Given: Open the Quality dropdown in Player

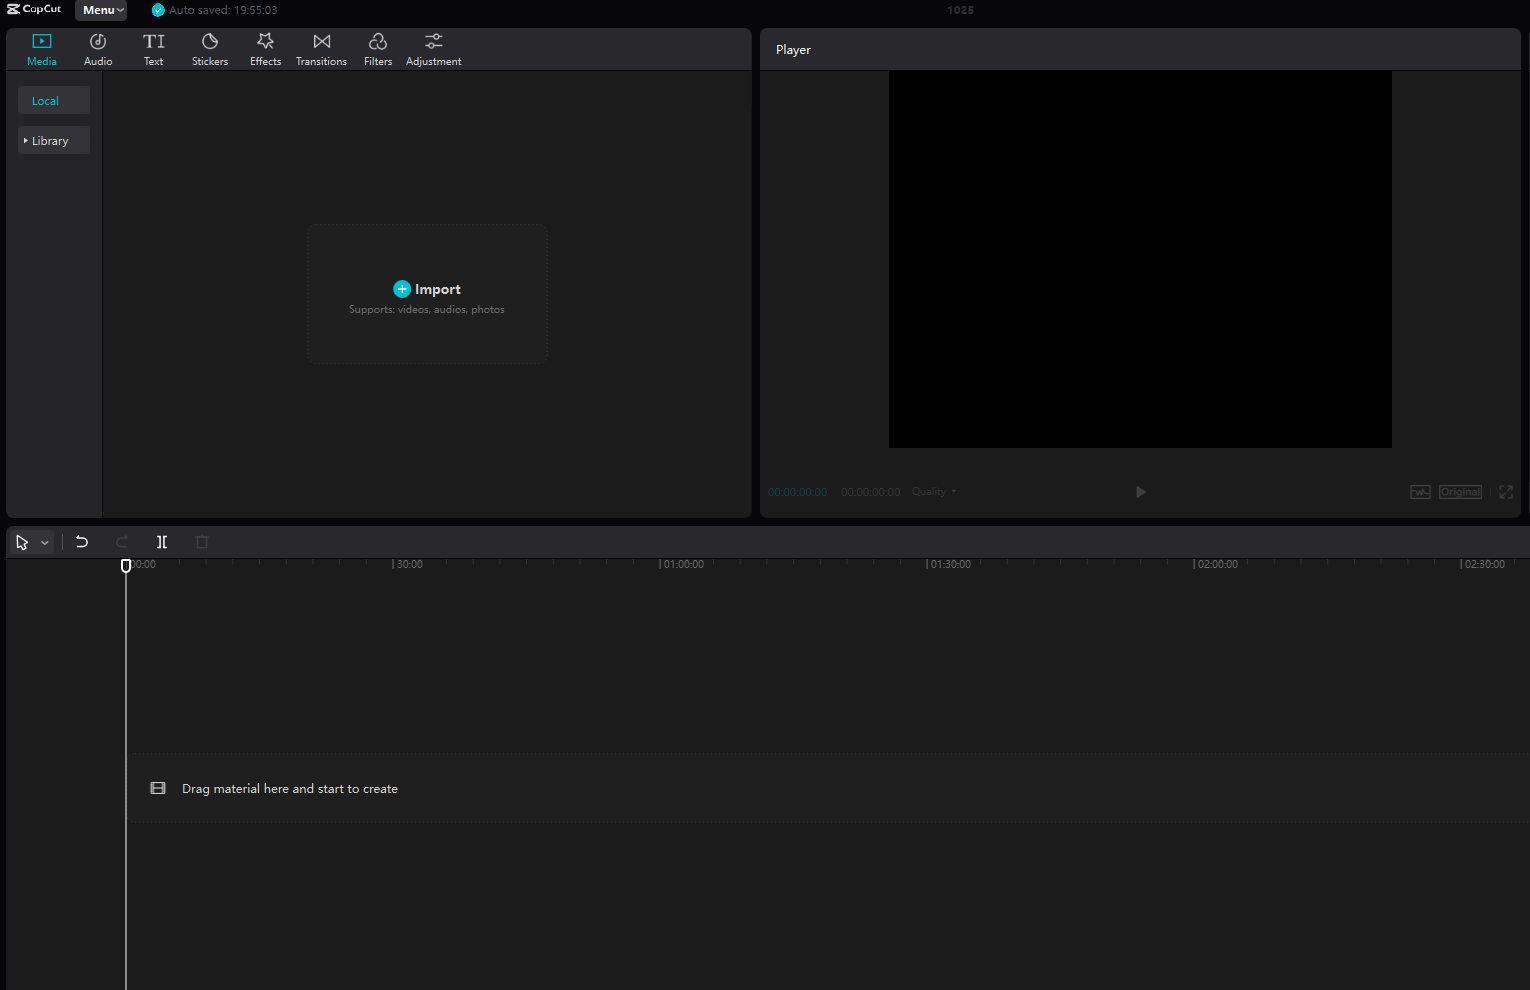Looking at the screenshot, I should click(934, 492).
